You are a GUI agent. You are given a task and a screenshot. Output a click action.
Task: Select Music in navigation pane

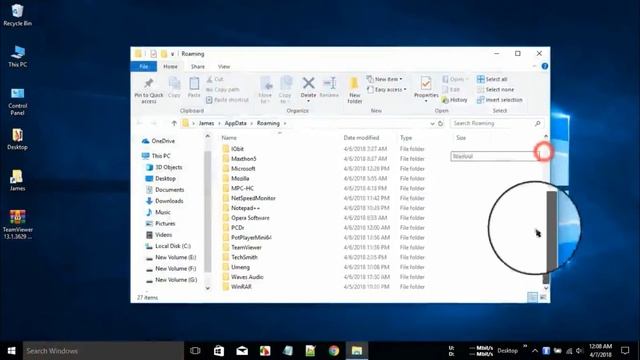pyautogui.click(x=158, y=212)
